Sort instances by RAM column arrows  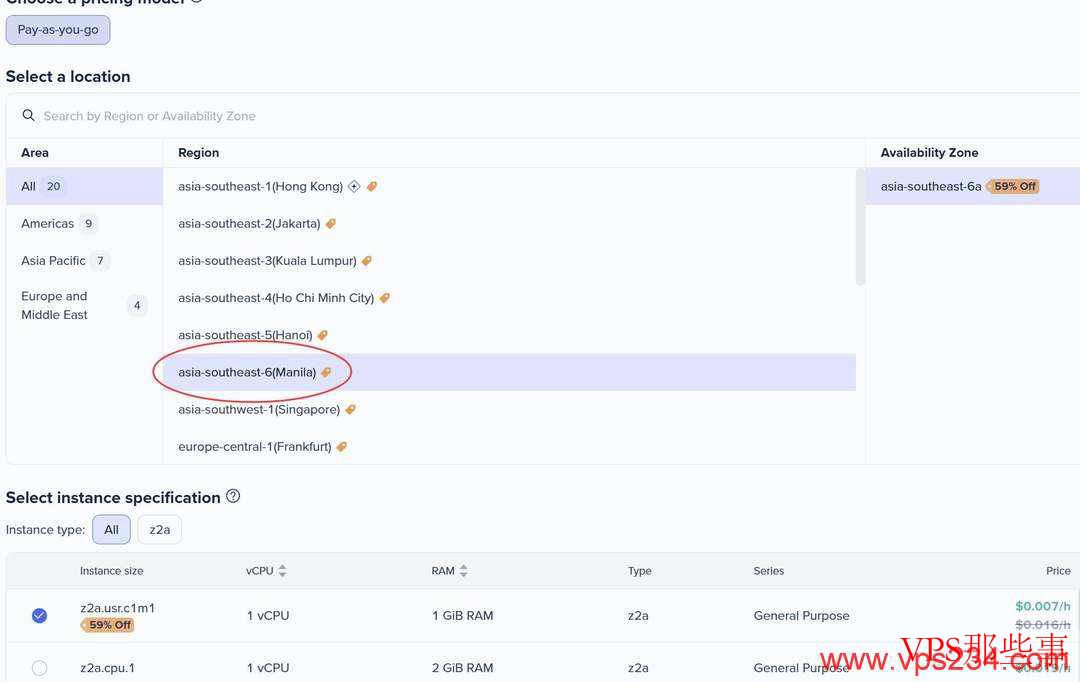[464, 571]
